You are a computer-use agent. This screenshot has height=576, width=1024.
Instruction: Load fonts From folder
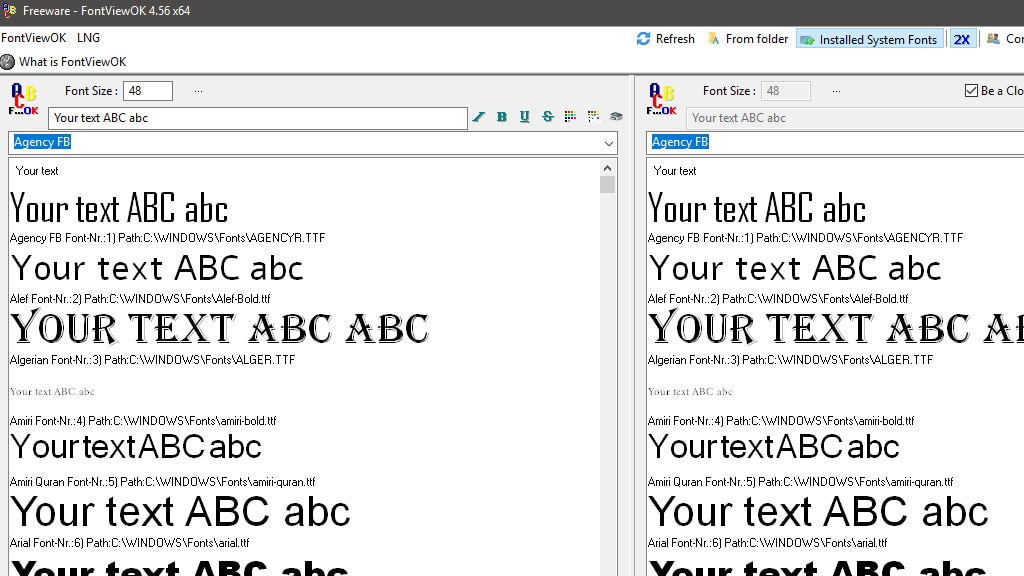pyautogui.click(x=748, y=39)
